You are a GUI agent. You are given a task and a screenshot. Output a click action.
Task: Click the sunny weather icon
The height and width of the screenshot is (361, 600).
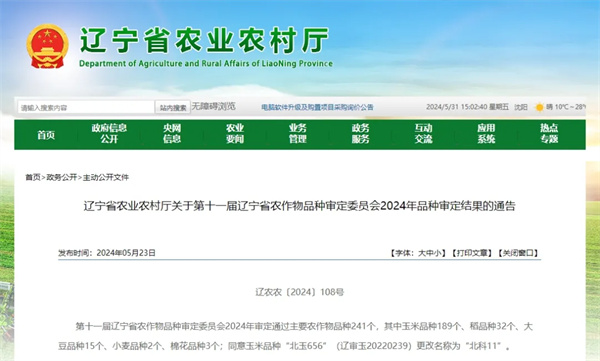tap(539, 107)
